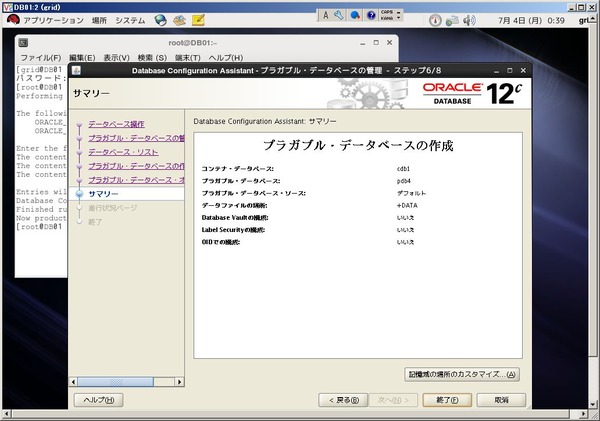Click the date and time 7月 4日 clock
Image resolution: width=600 pixels, height=421 pixels.
pyautogui.click(x=531, y=20)
